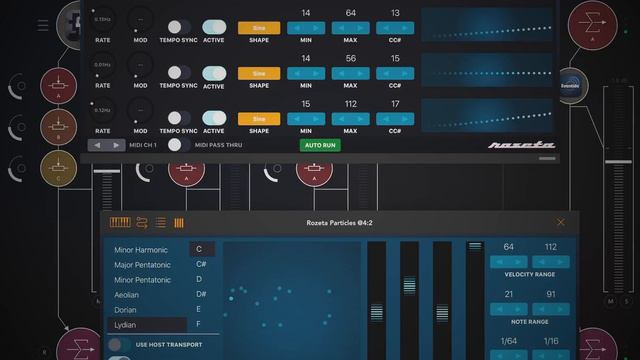Toggle Tempo Sync in the CC# 13 row

(x=179, y=27)
